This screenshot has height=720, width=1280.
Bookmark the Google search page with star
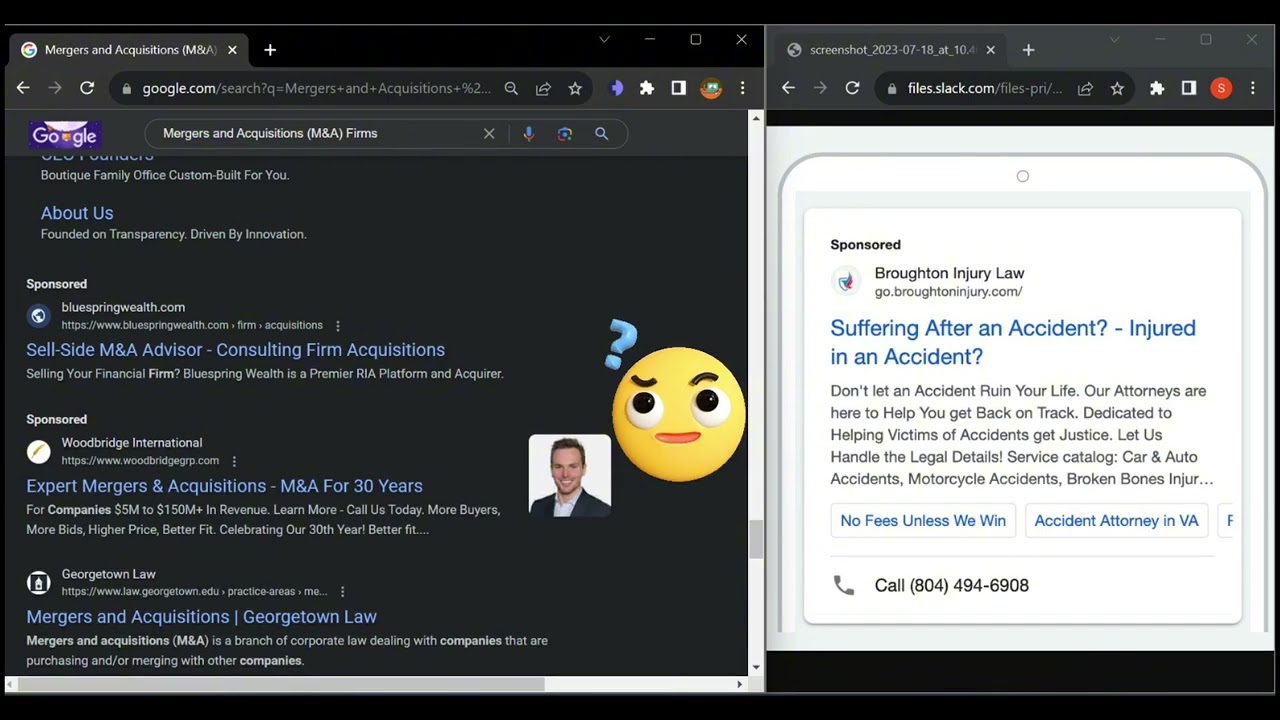click(x=575, y=88)
